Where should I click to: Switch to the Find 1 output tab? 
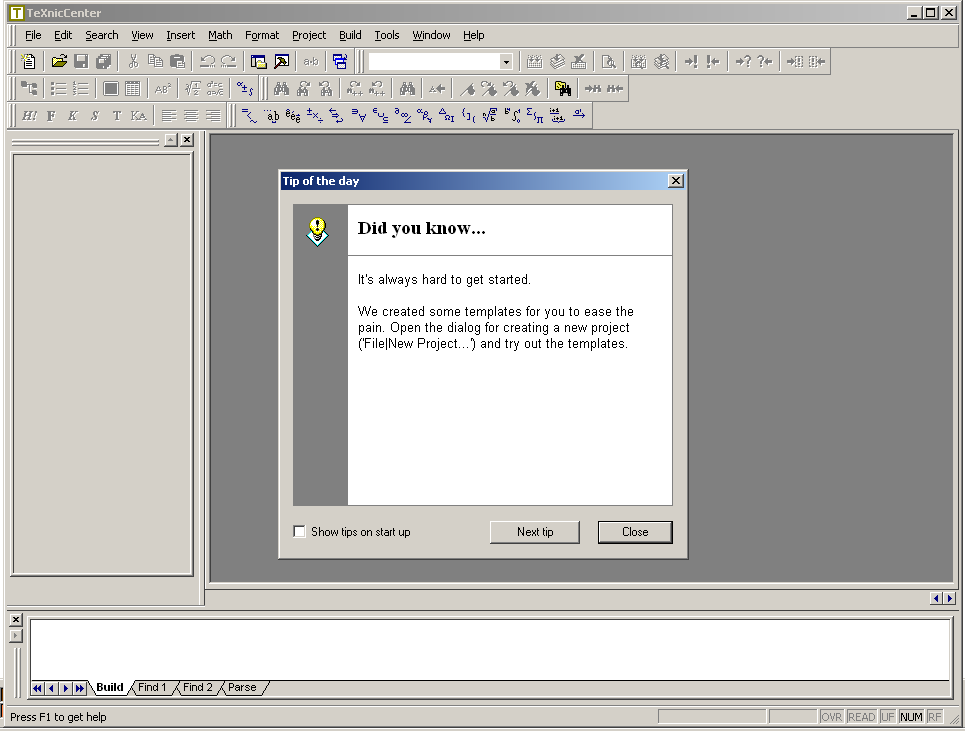[152, 688]
